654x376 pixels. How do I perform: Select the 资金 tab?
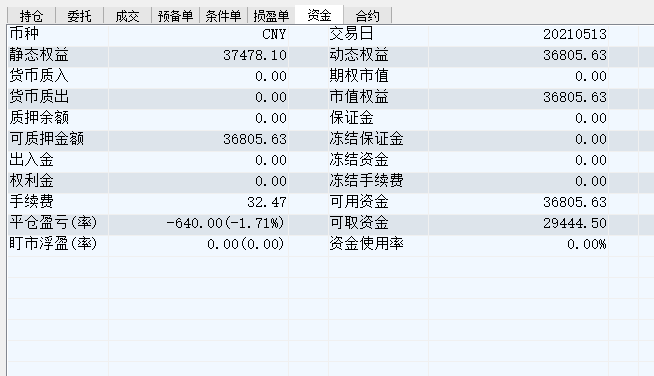[319, 15]
